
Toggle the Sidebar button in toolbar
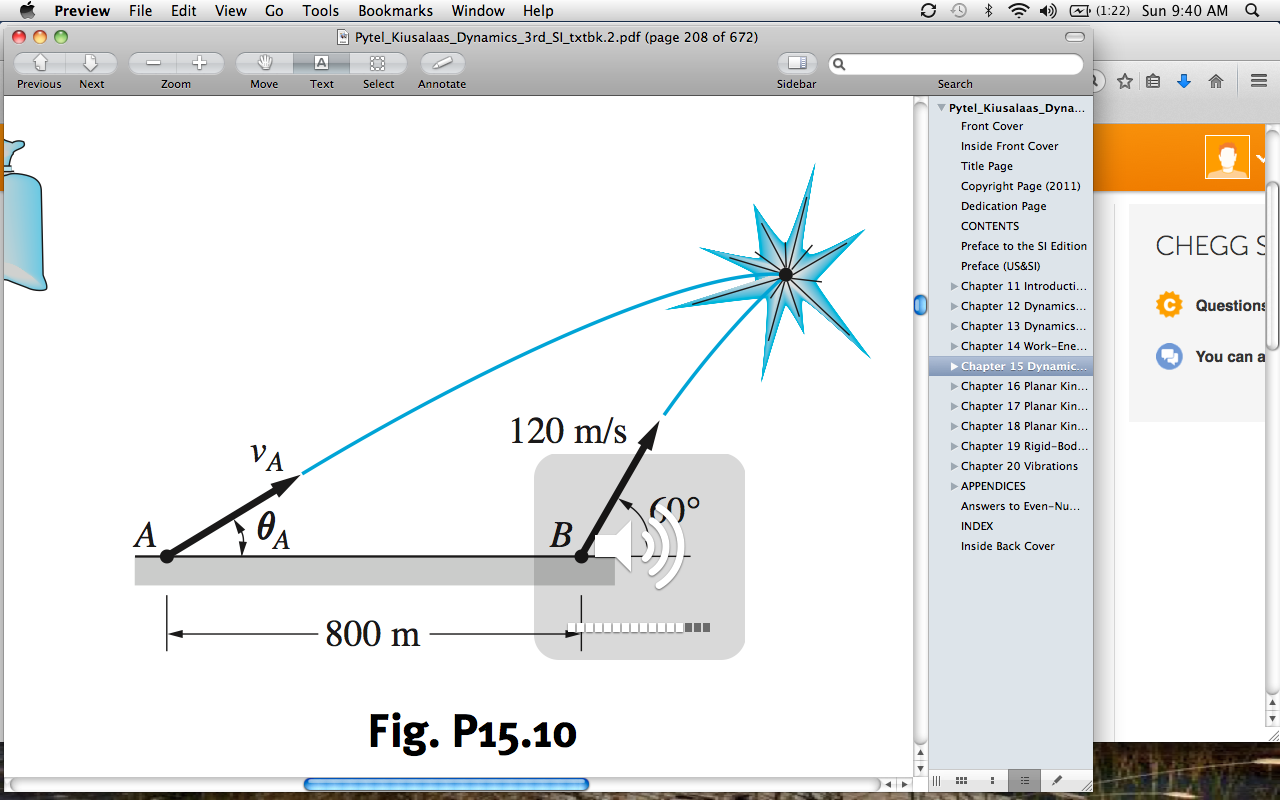796,64
